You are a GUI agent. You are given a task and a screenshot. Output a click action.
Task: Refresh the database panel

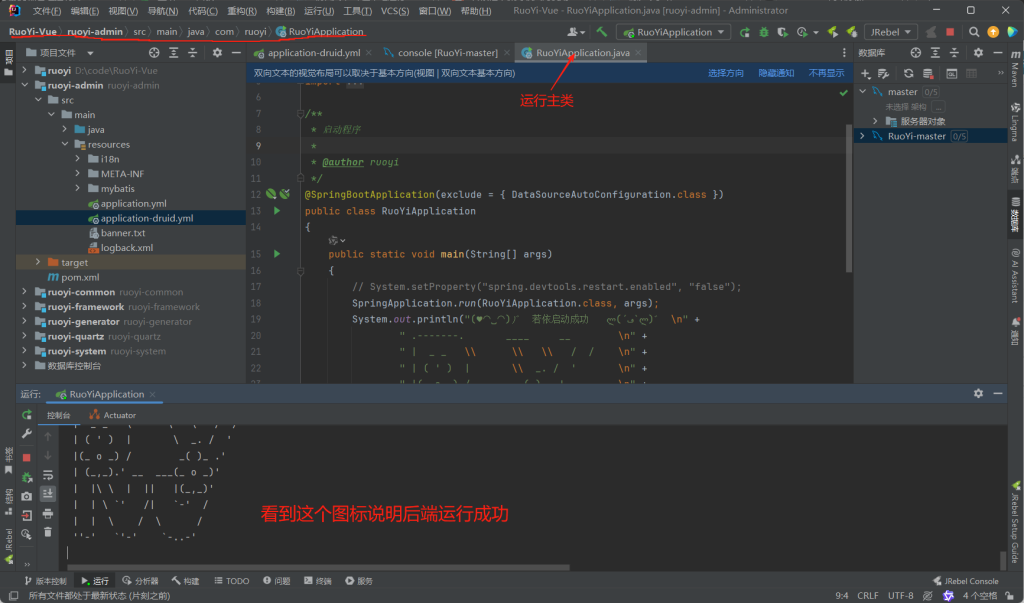point(908,74)
